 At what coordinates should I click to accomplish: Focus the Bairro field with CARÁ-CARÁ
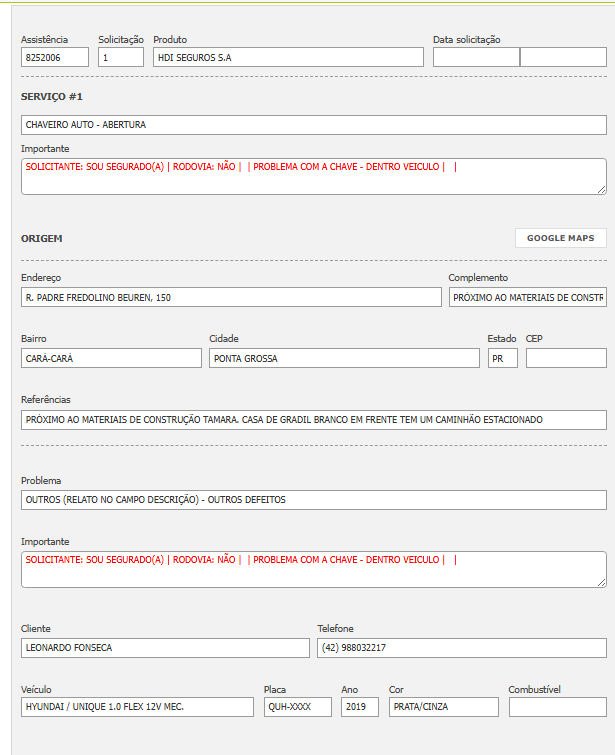tap(111, 358)
